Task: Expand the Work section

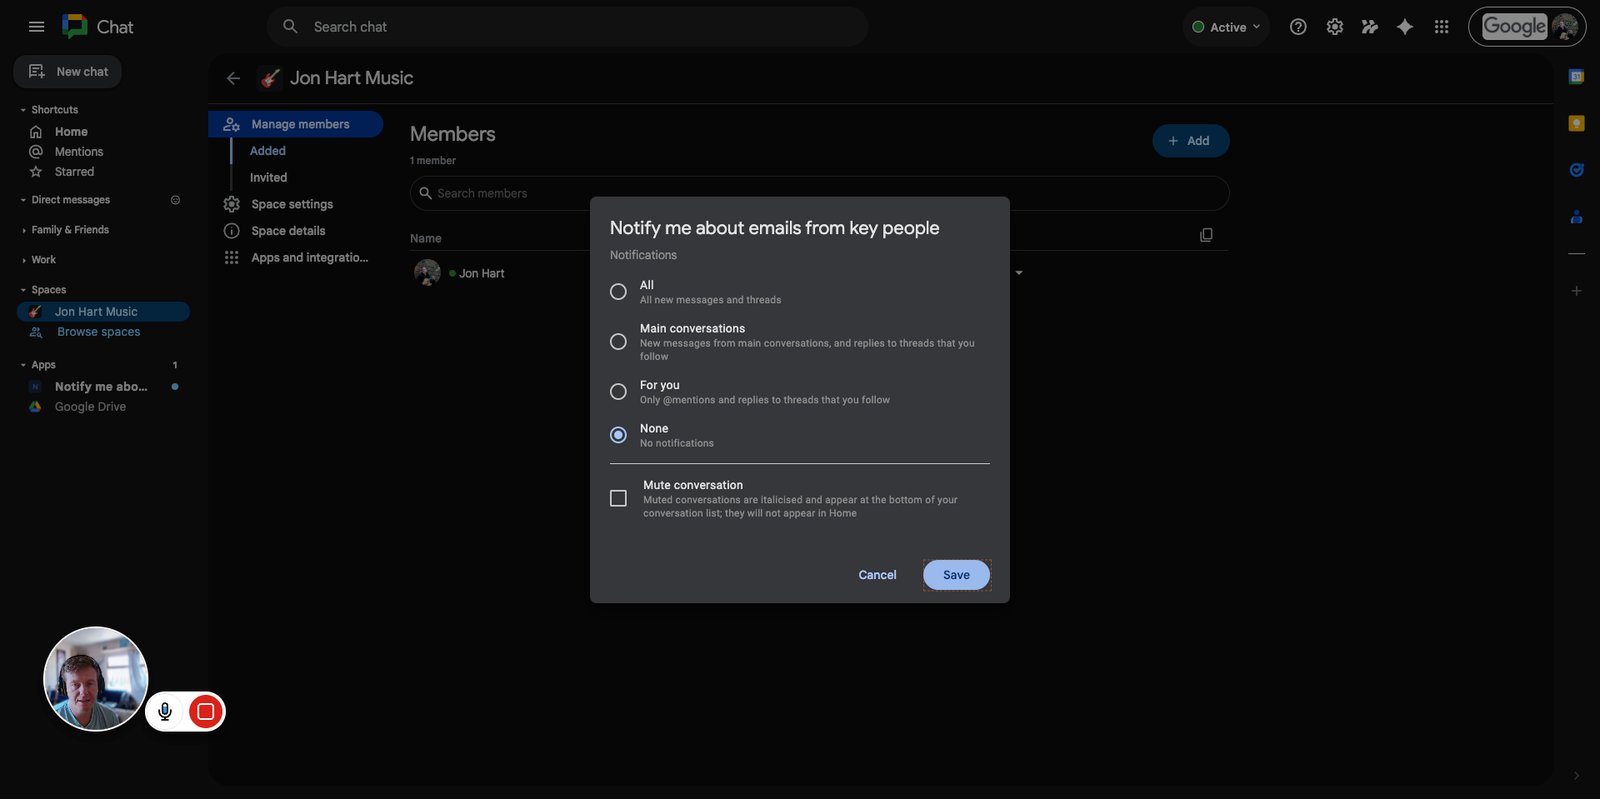Action: pyautogui.click(x=23, y=260)
